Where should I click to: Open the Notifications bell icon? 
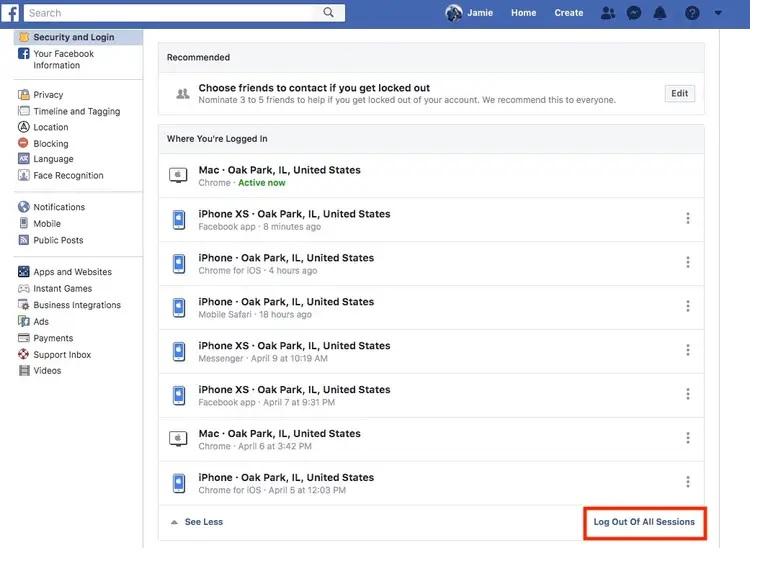coord(660,13)
